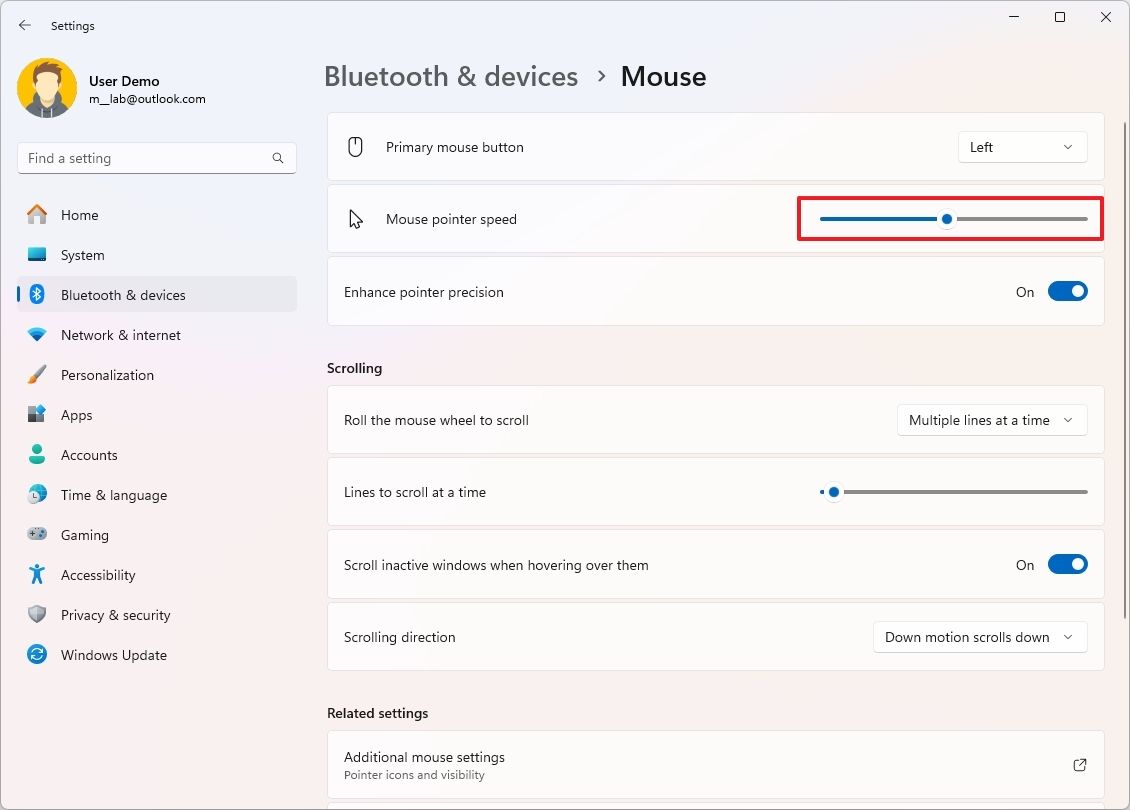The height and width of the screenshot is (810, 1130).
Task: Open Additional mouse settings
Action: tap(716, 765)
